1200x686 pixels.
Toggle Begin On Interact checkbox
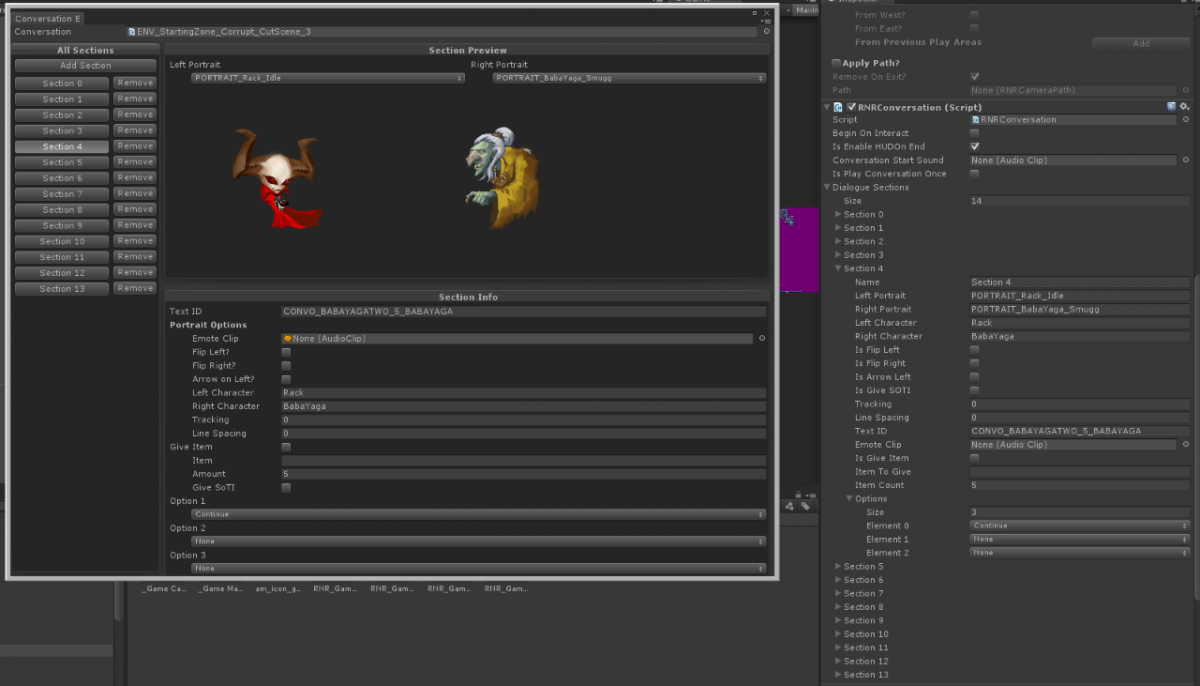coord(975,133)
